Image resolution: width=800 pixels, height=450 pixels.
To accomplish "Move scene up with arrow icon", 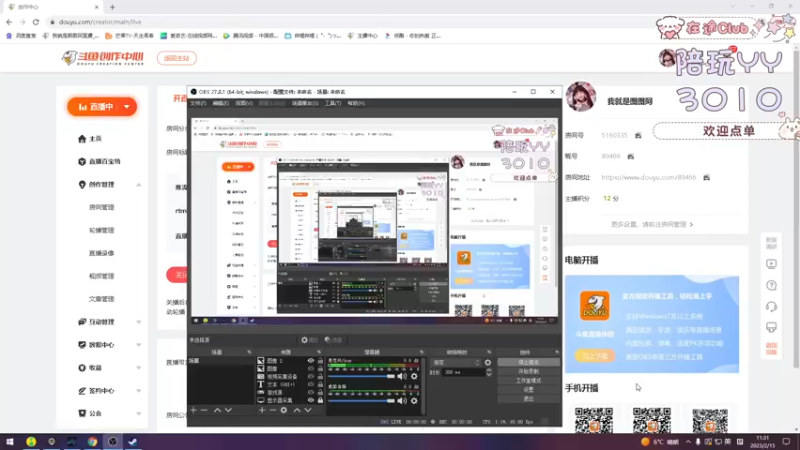I will coord(217,410).
